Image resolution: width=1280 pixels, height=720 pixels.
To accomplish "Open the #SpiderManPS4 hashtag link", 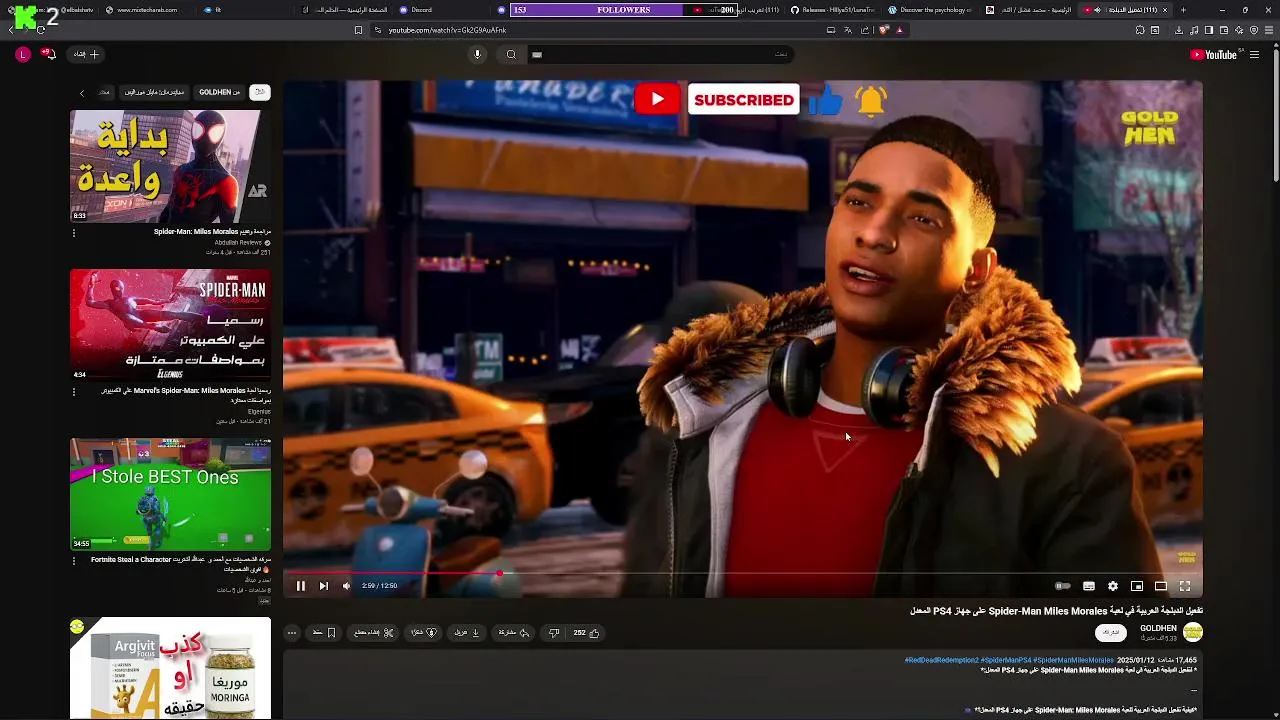I will [x=1007, y=661].
